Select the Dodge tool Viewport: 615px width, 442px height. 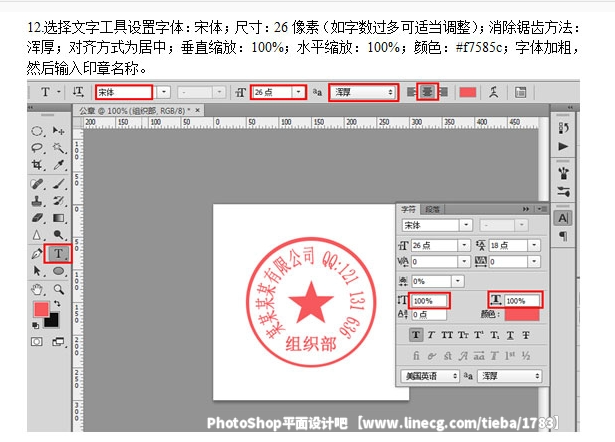[x=58, y=235]
